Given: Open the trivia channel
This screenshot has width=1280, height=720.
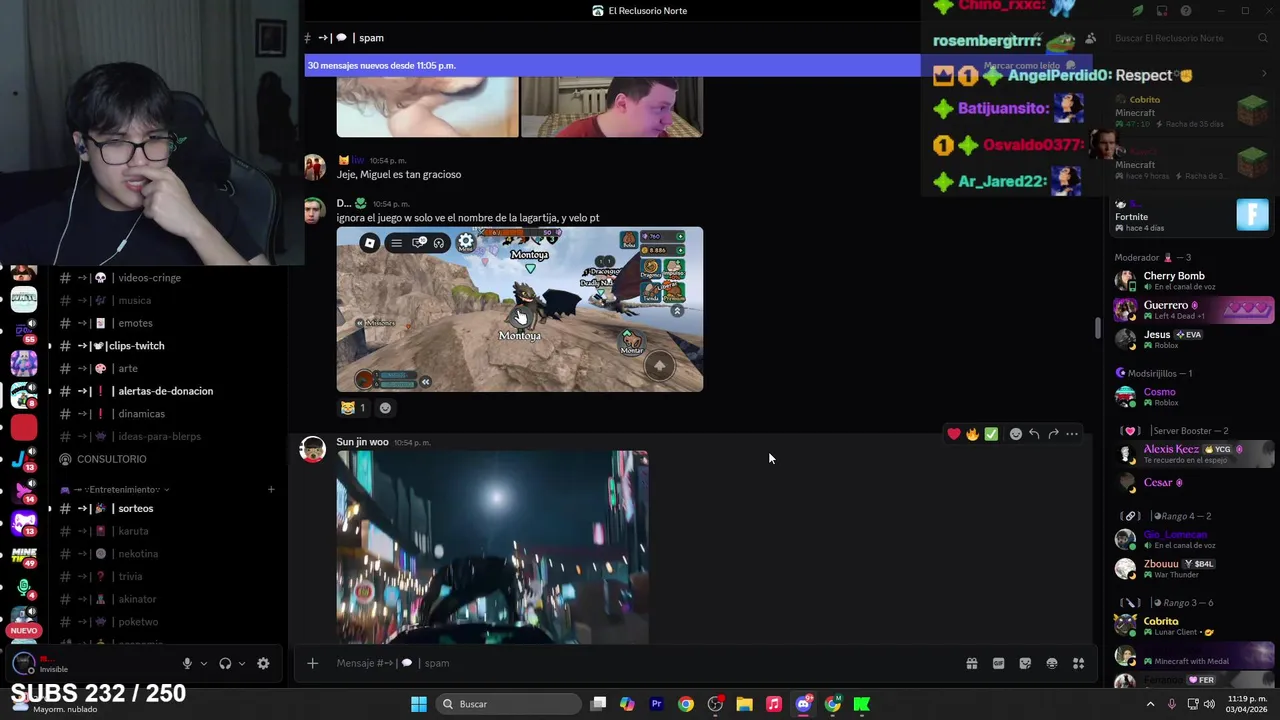Looking at the screenshot, I should click(x=130, y=577).
